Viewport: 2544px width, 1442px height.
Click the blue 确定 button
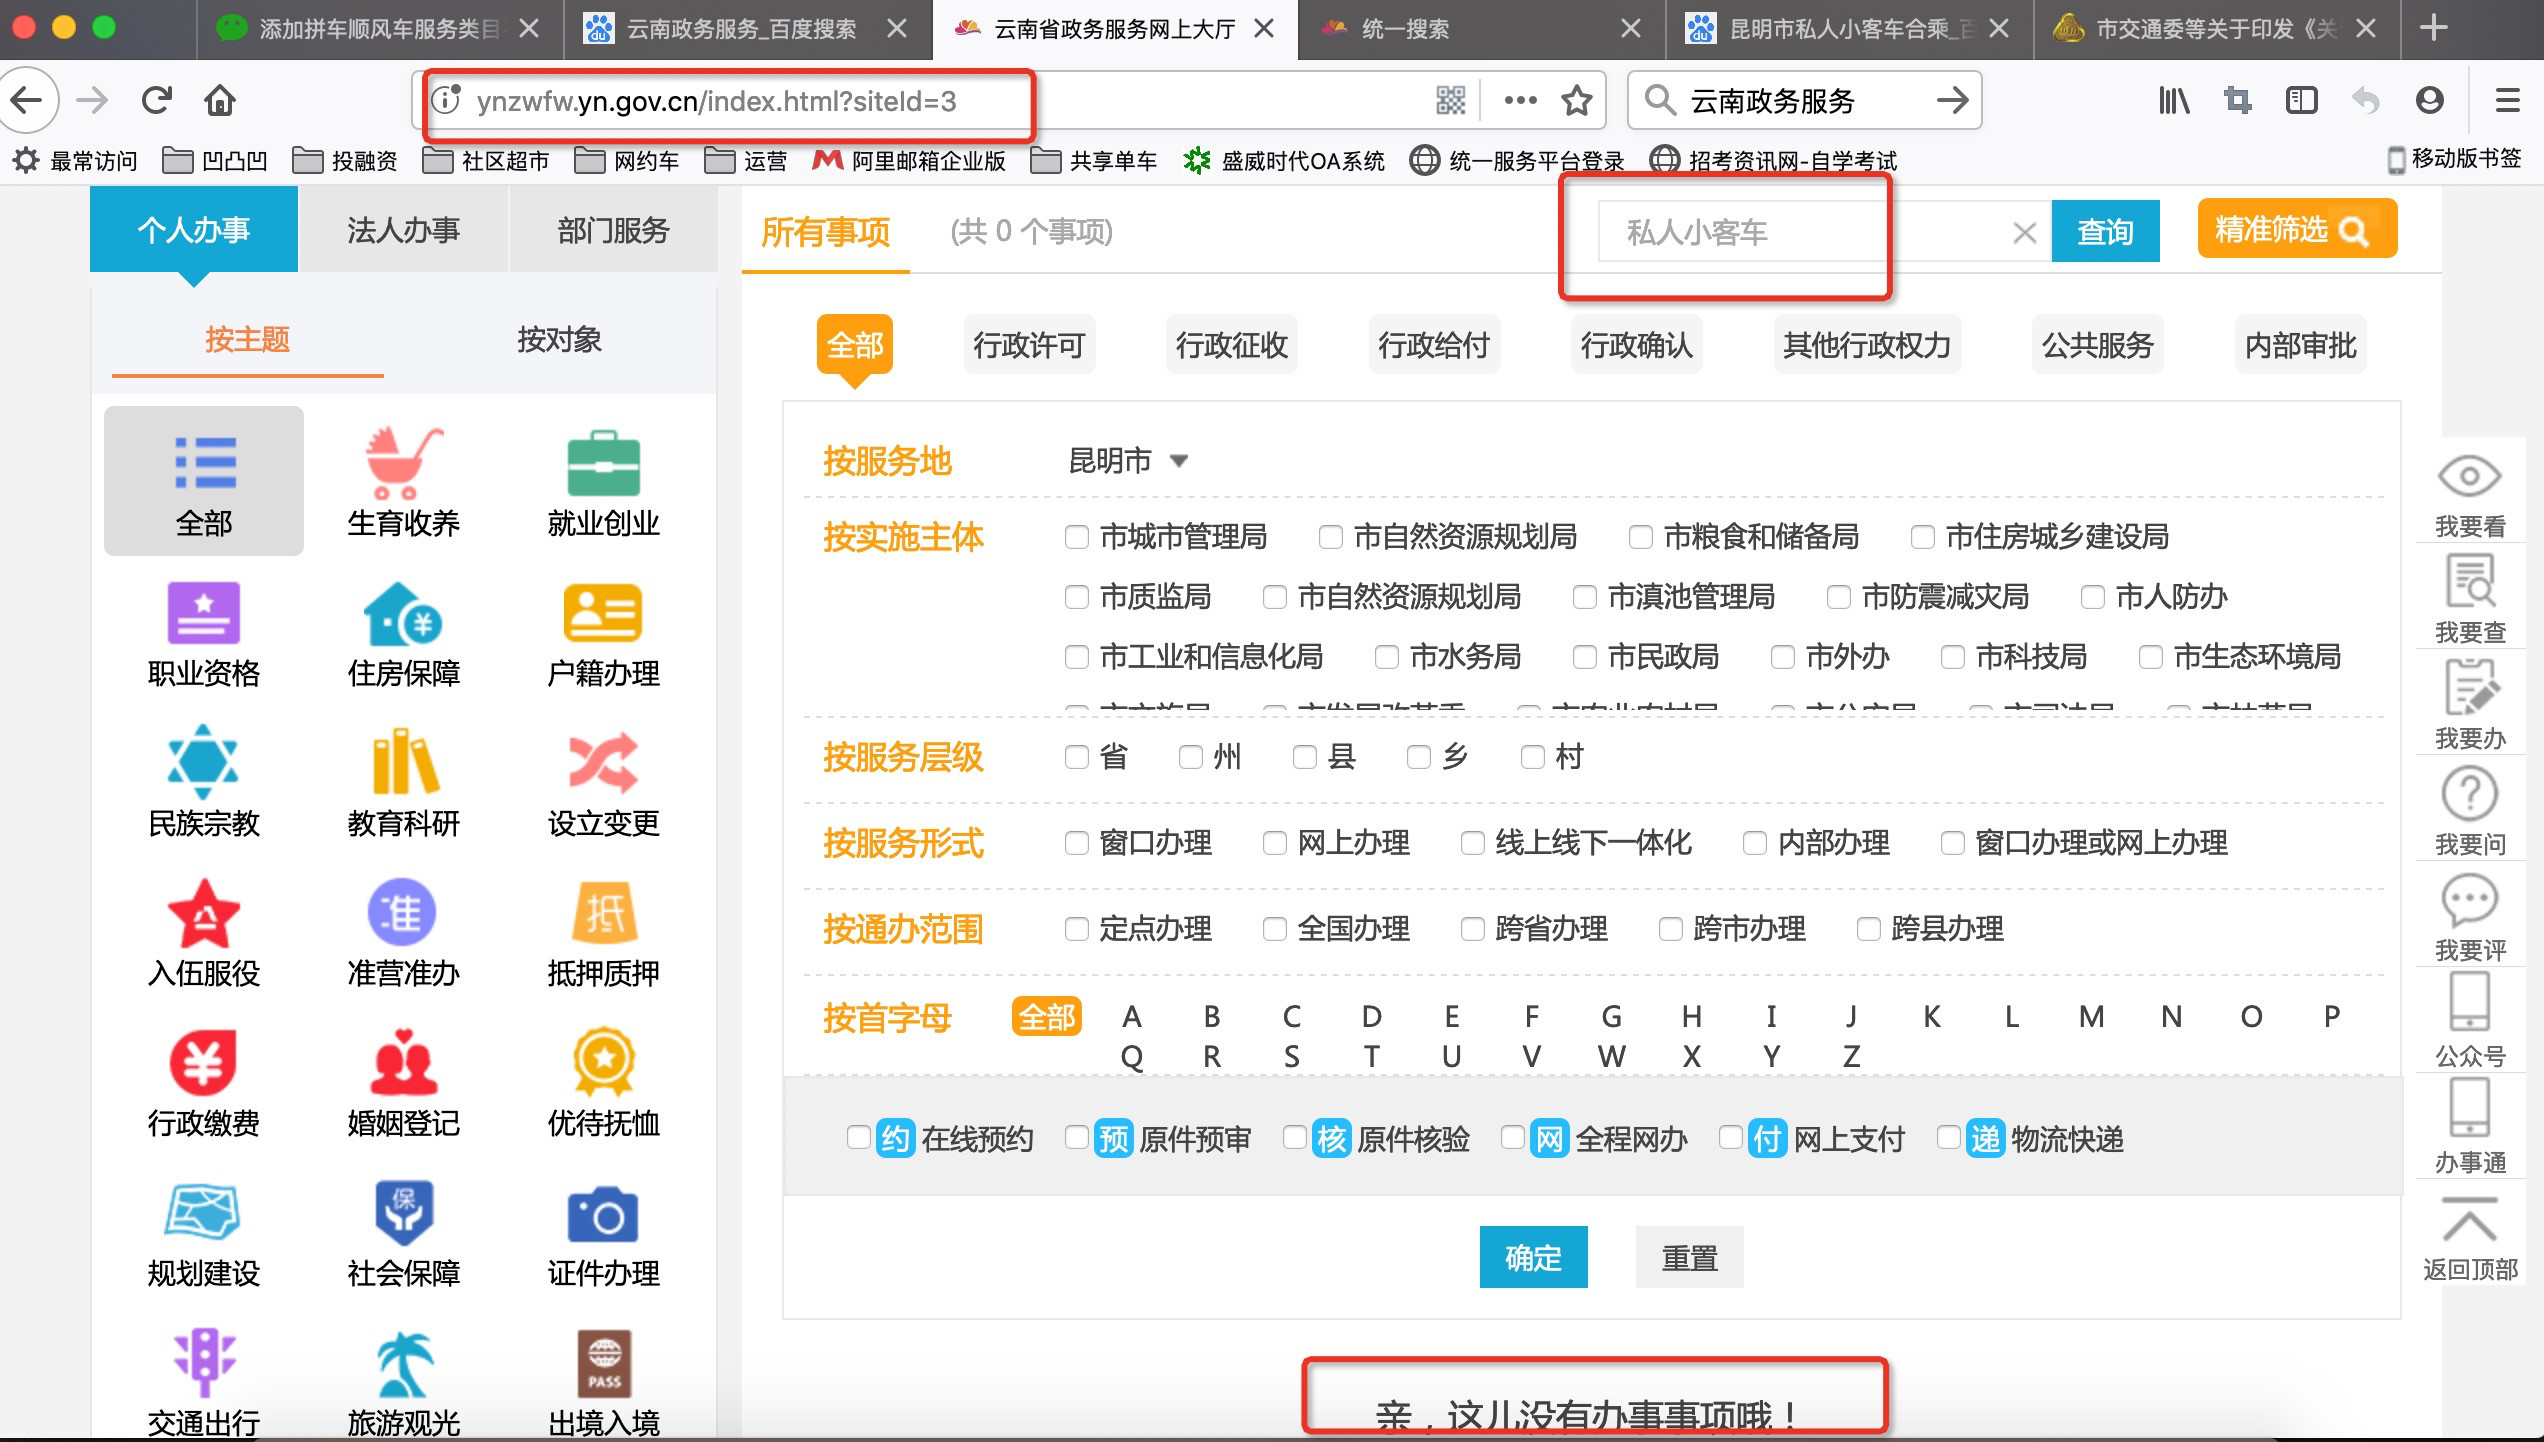pos(1533,1258)
